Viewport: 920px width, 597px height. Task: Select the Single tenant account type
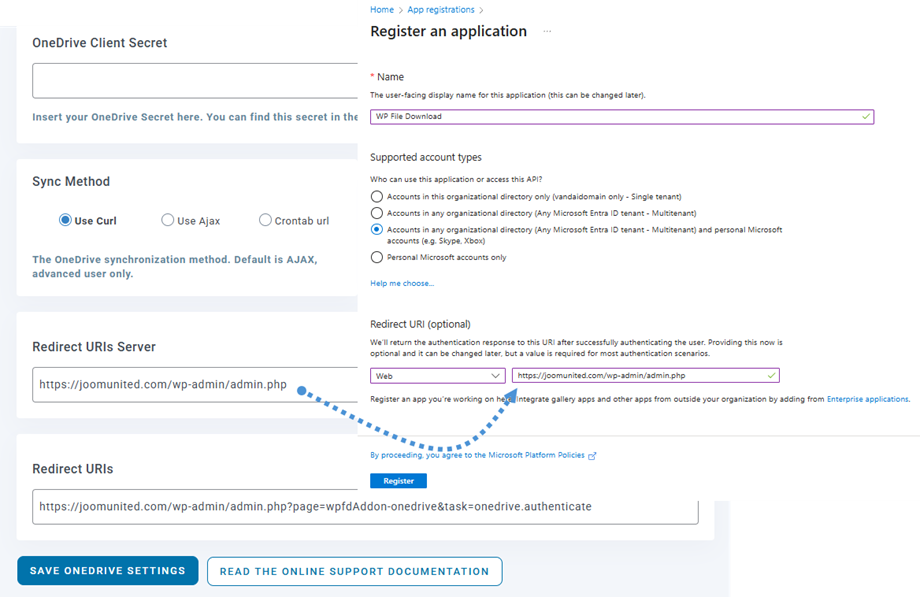pyautogui.click(x=376, y=197)
